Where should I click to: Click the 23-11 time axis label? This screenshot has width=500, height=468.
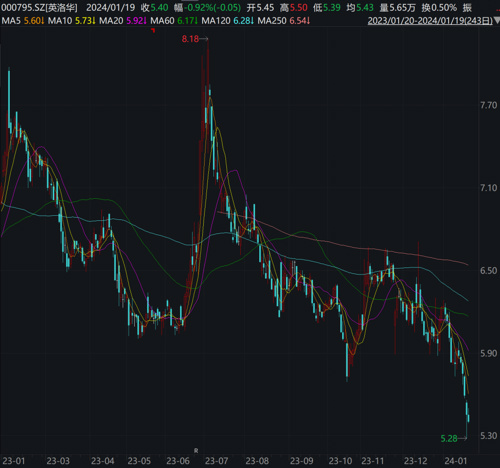point(373,461)
